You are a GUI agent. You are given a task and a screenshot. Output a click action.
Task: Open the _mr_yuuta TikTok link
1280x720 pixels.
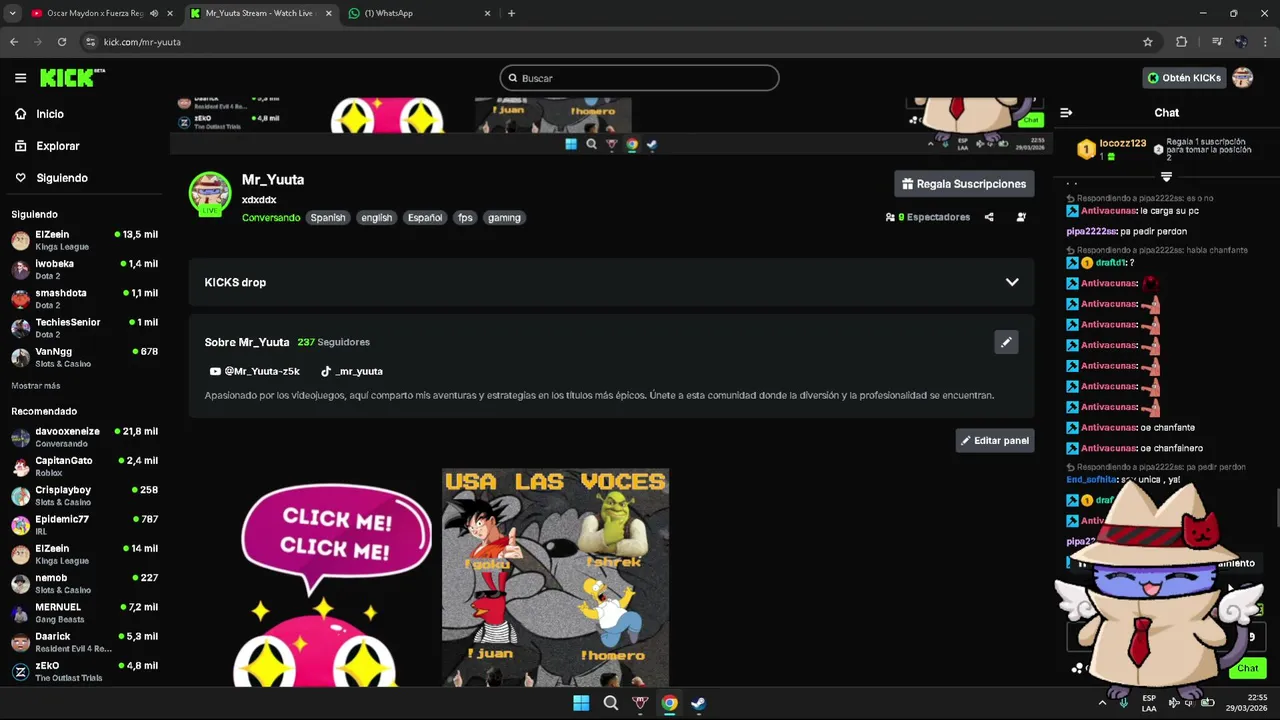352,371
